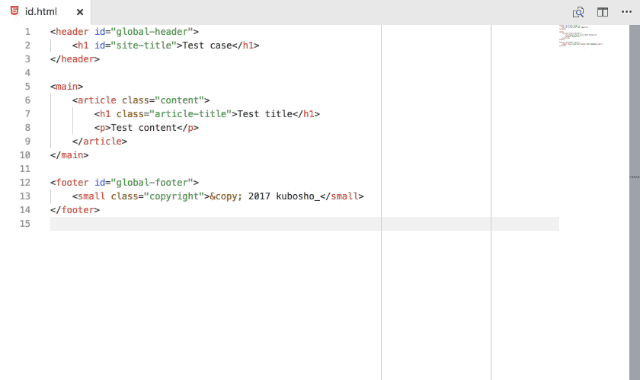
Task: Click the text "2017 kubosho_"
Action: click(x=284, y=196)
